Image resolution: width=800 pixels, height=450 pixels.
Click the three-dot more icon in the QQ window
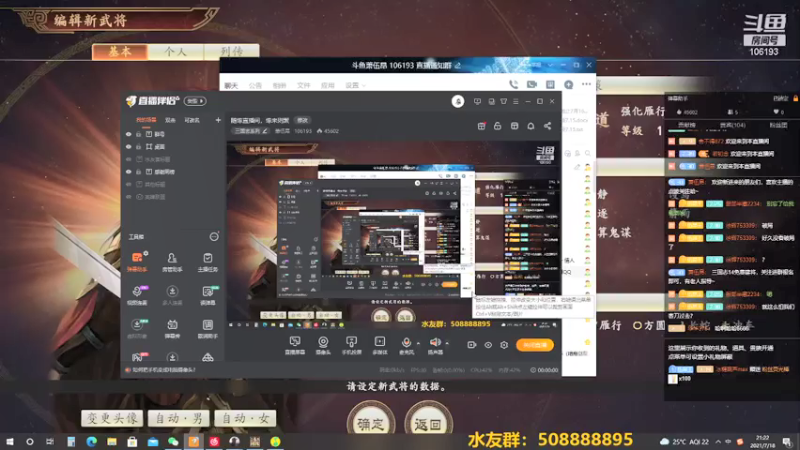[x=586, y=85]
